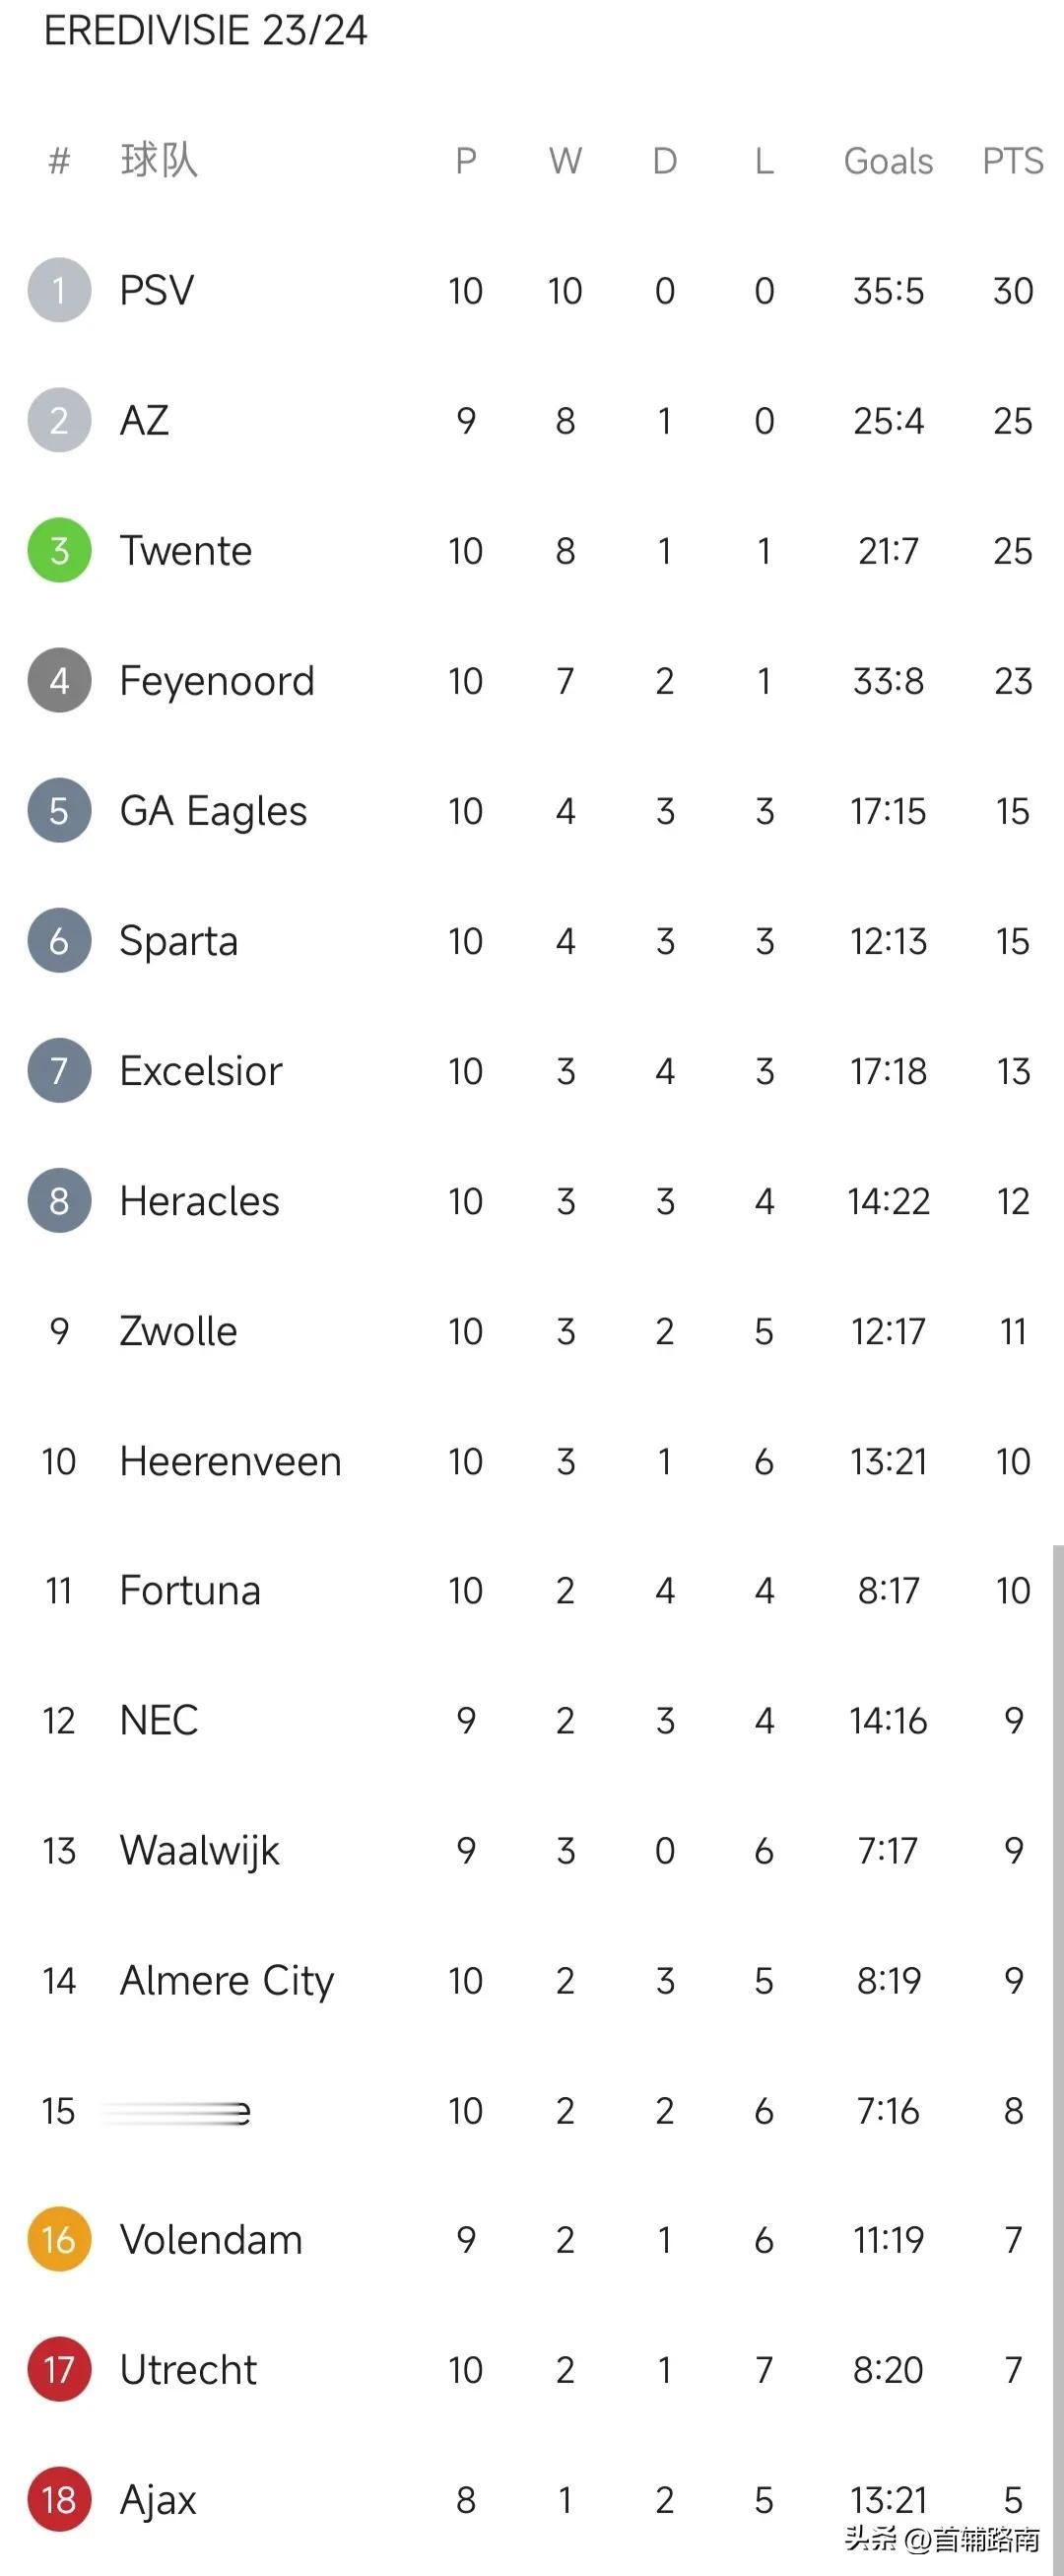
Task: Click the EREDIVISIE 23/24 title
Action: [x=206, y=31]
